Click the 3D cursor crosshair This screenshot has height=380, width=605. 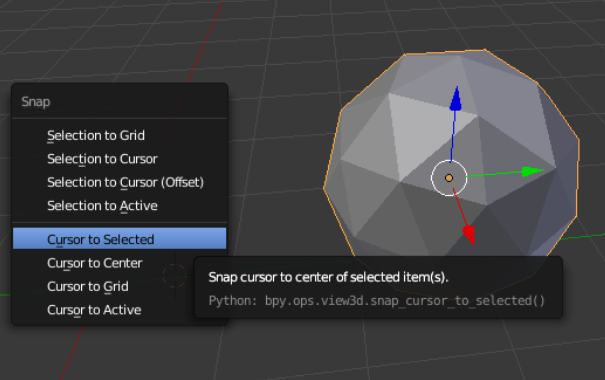pos(175,275)
